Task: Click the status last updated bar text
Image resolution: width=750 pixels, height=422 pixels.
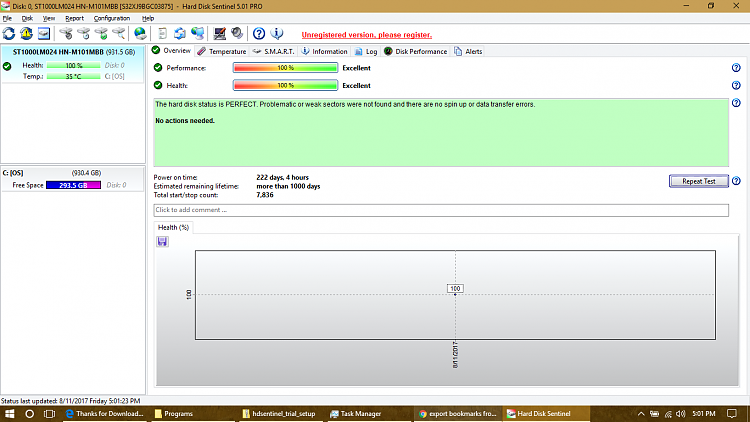Action: [71, 401]
